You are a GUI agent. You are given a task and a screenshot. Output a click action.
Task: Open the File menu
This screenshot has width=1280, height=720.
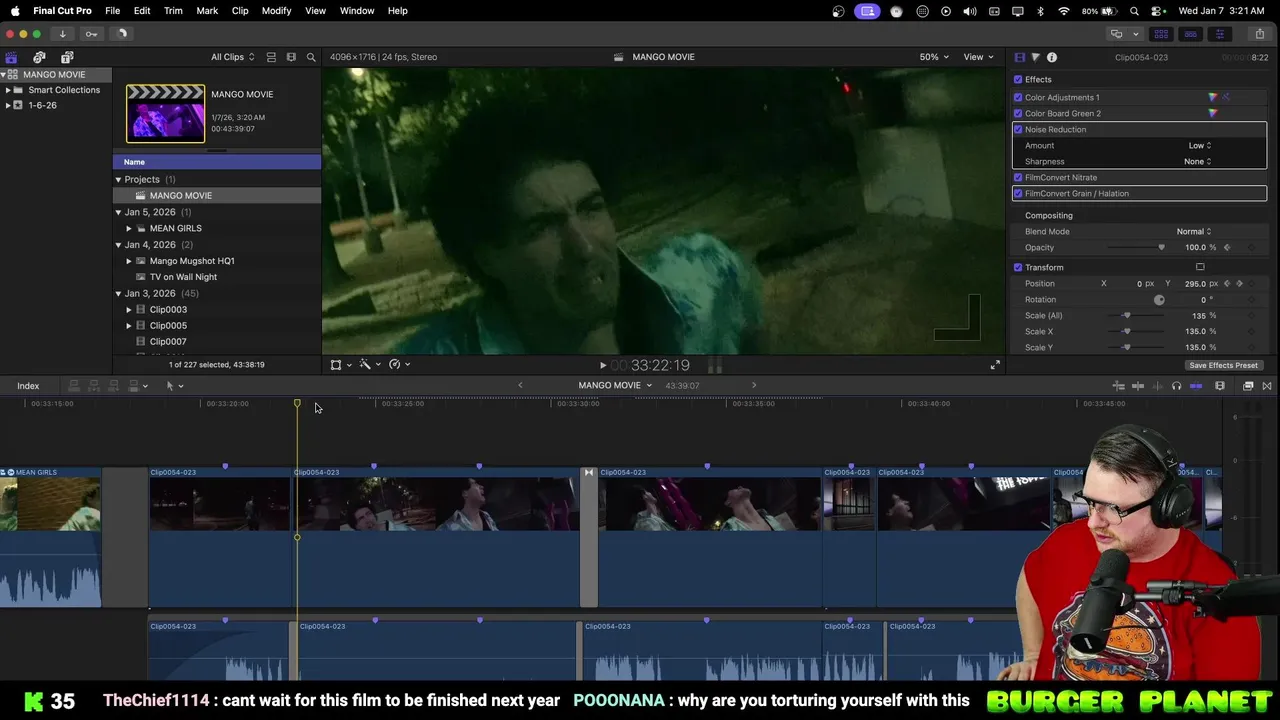[113, 11]
